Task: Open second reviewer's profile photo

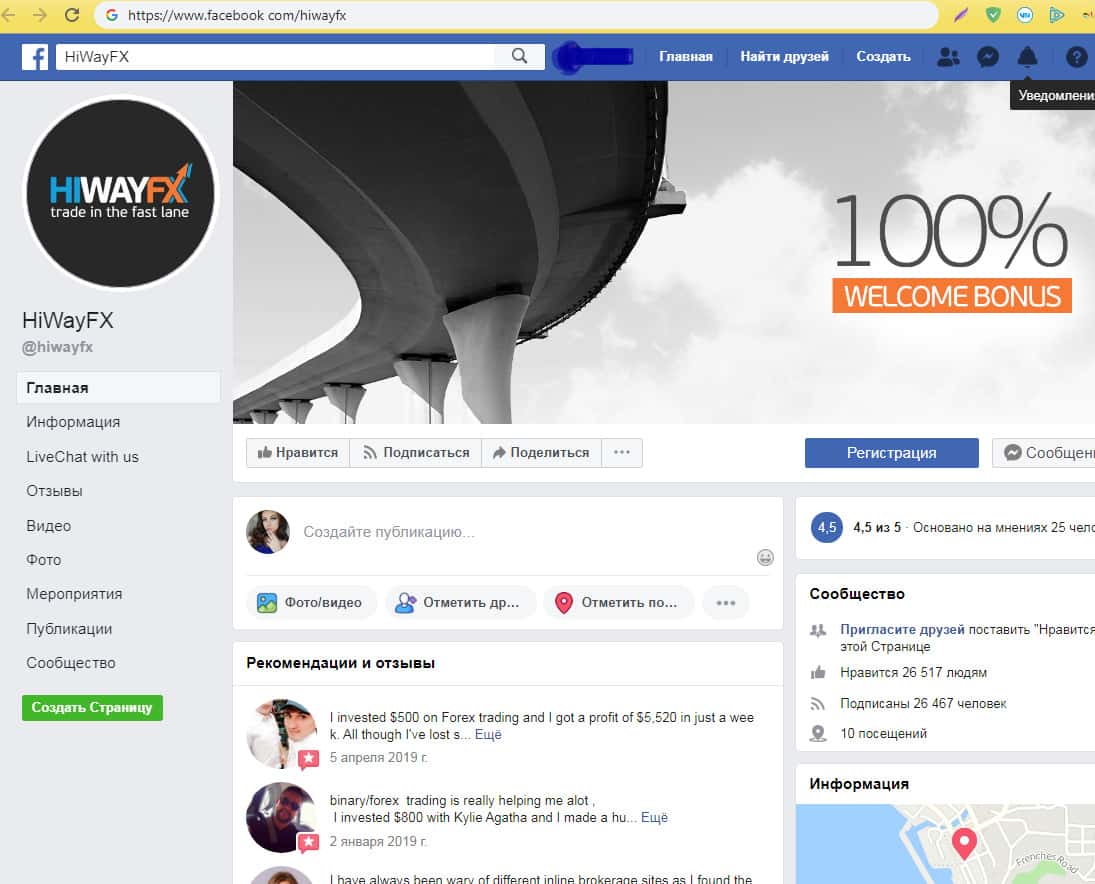Action: tap(281, 817)
